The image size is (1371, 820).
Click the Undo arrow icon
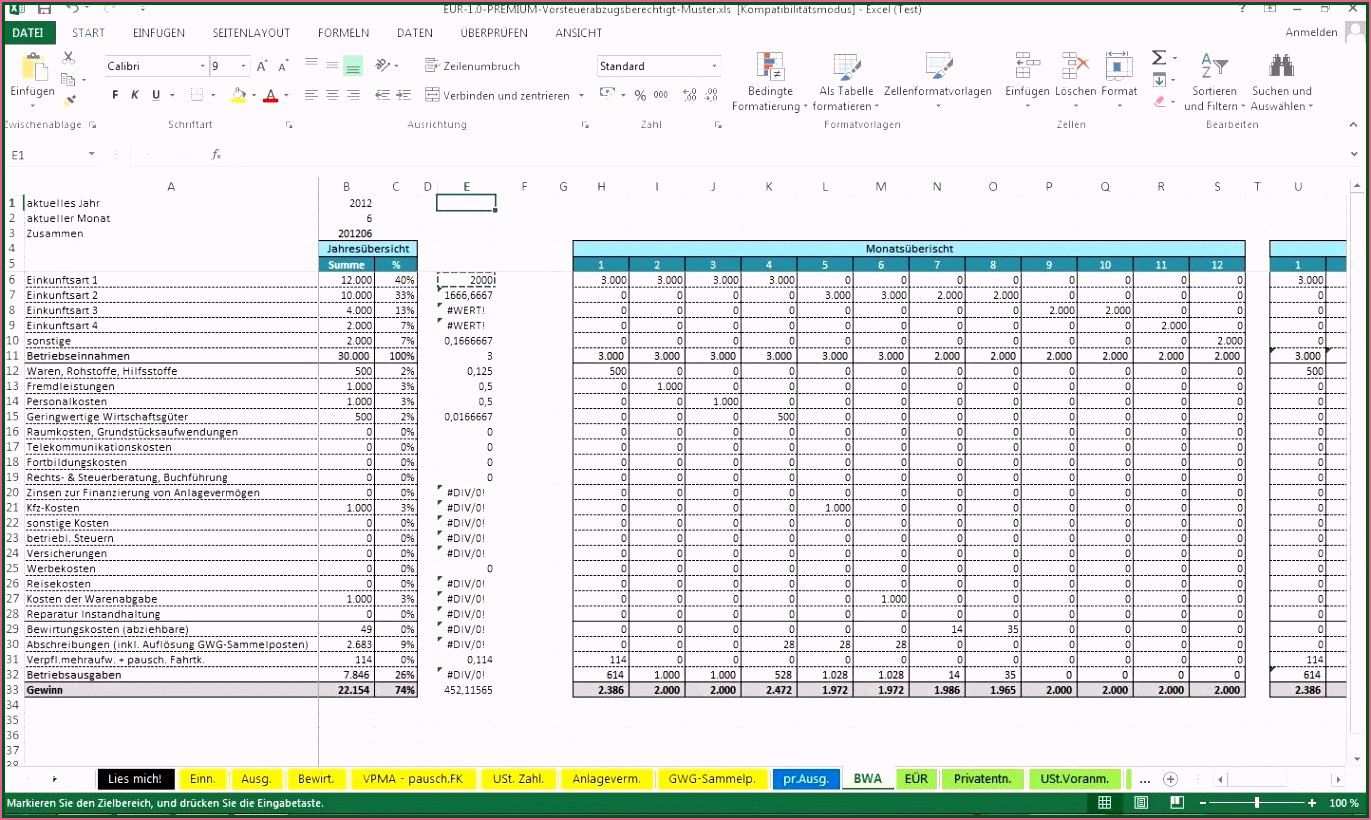point(72,8)
